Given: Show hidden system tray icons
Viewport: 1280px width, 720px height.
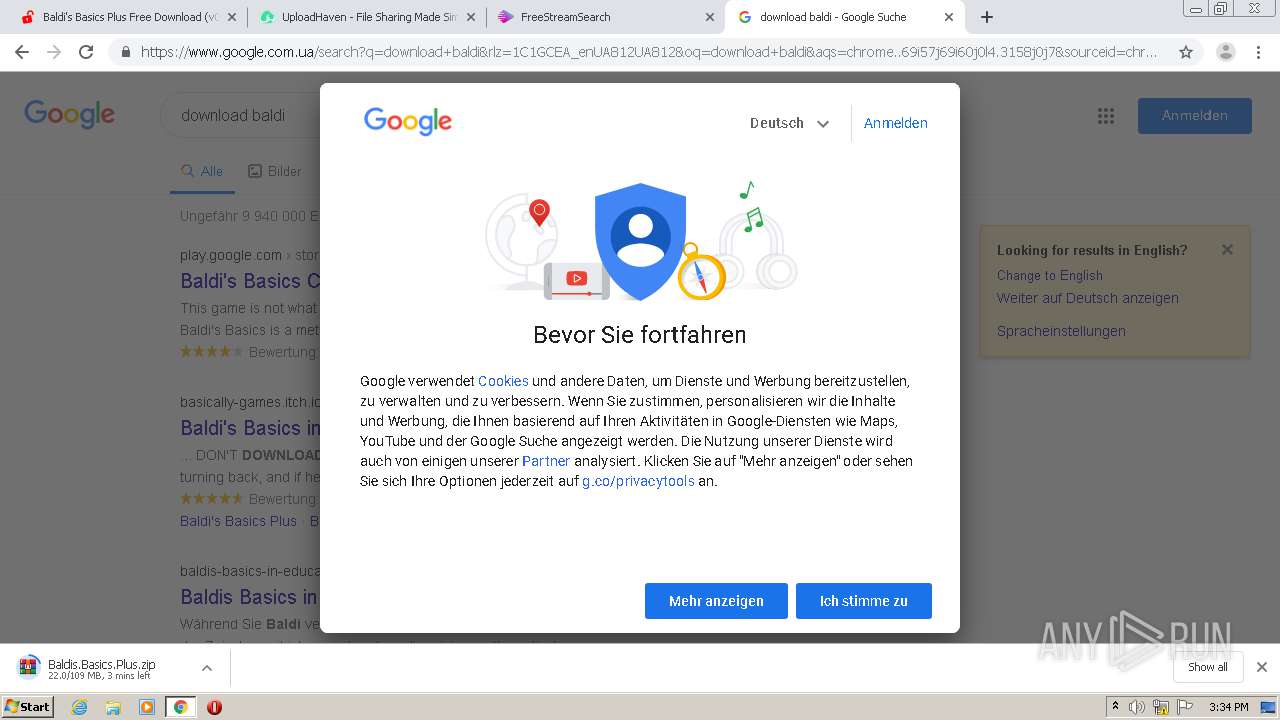Looking at the screenshot, I should (1115, 707).
